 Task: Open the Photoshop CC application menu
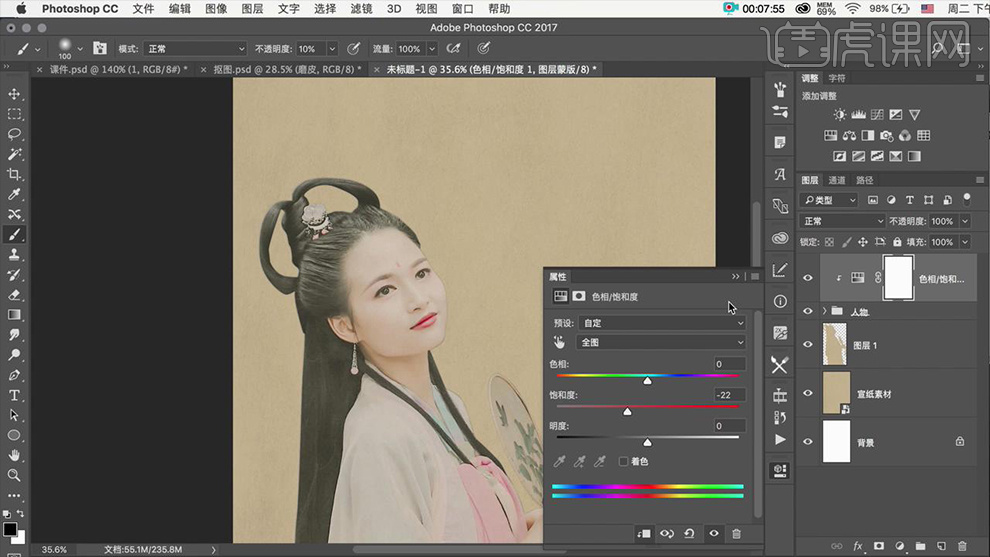click(80, 9)
